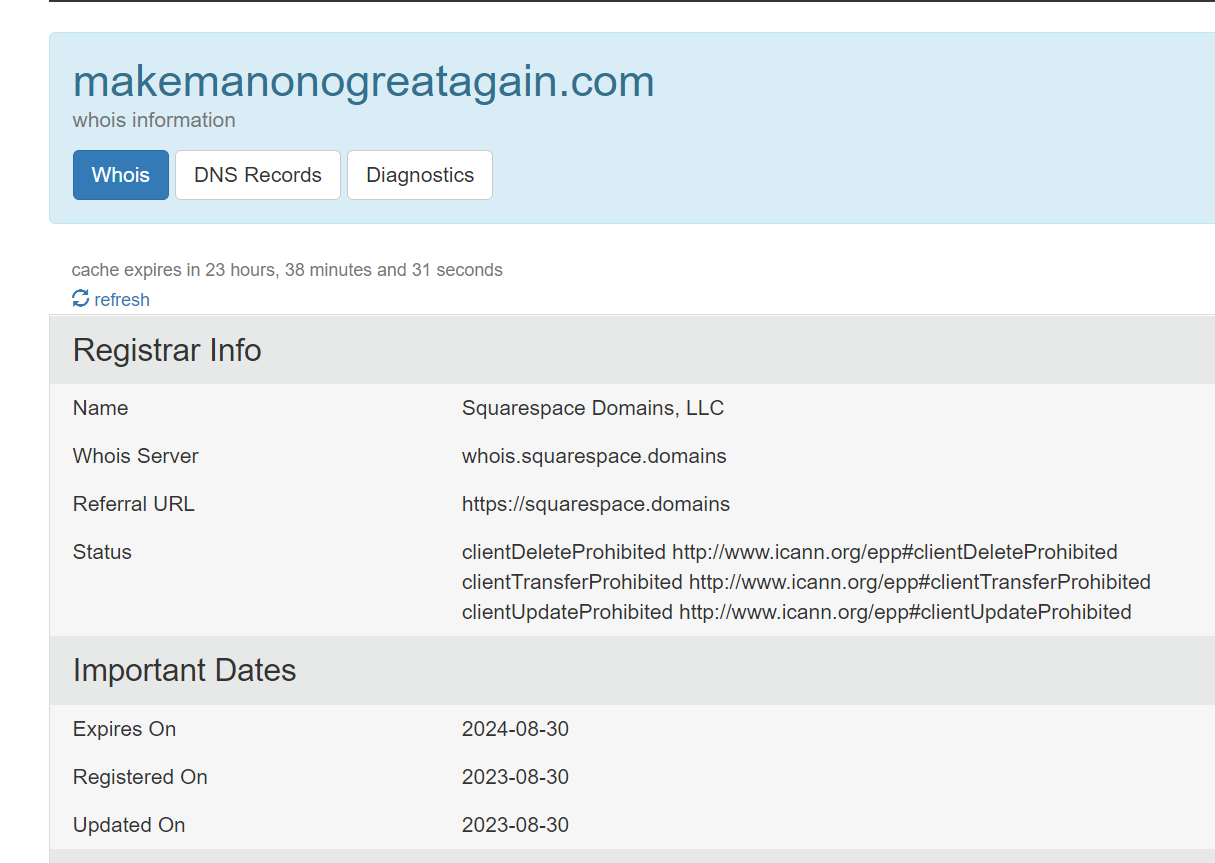Click the clientTransferProhibited status line
Image resolution: width=1215 pixels, height=863 pixels.
[806, 582]
